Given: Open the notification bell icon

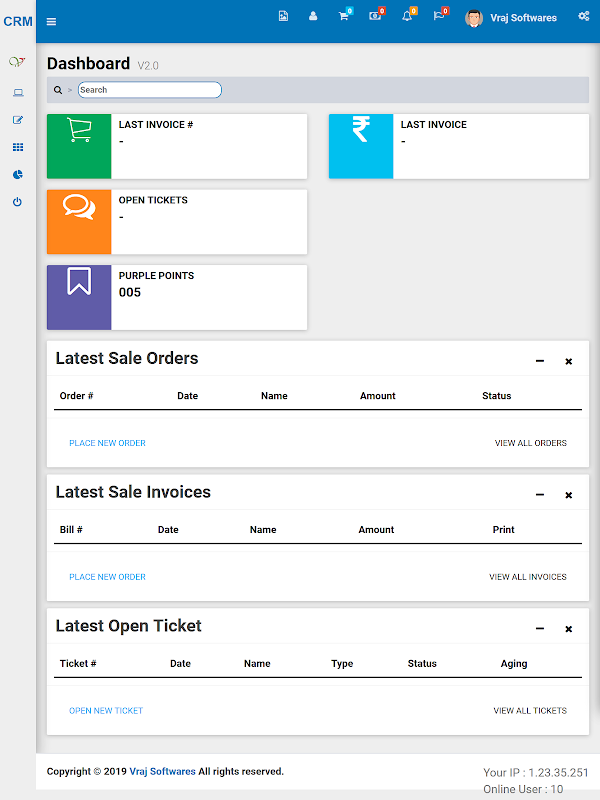Looking at the screenshot, I should point(407,16).
